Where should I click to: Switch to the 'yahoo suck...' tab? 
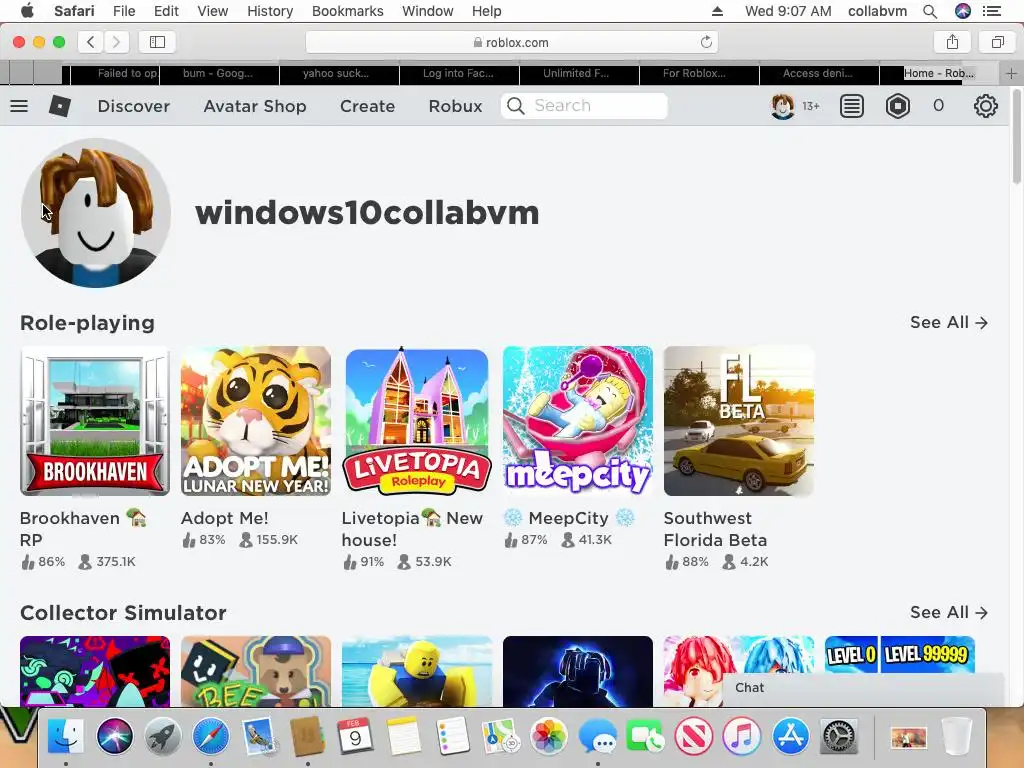tap(339, 74)
